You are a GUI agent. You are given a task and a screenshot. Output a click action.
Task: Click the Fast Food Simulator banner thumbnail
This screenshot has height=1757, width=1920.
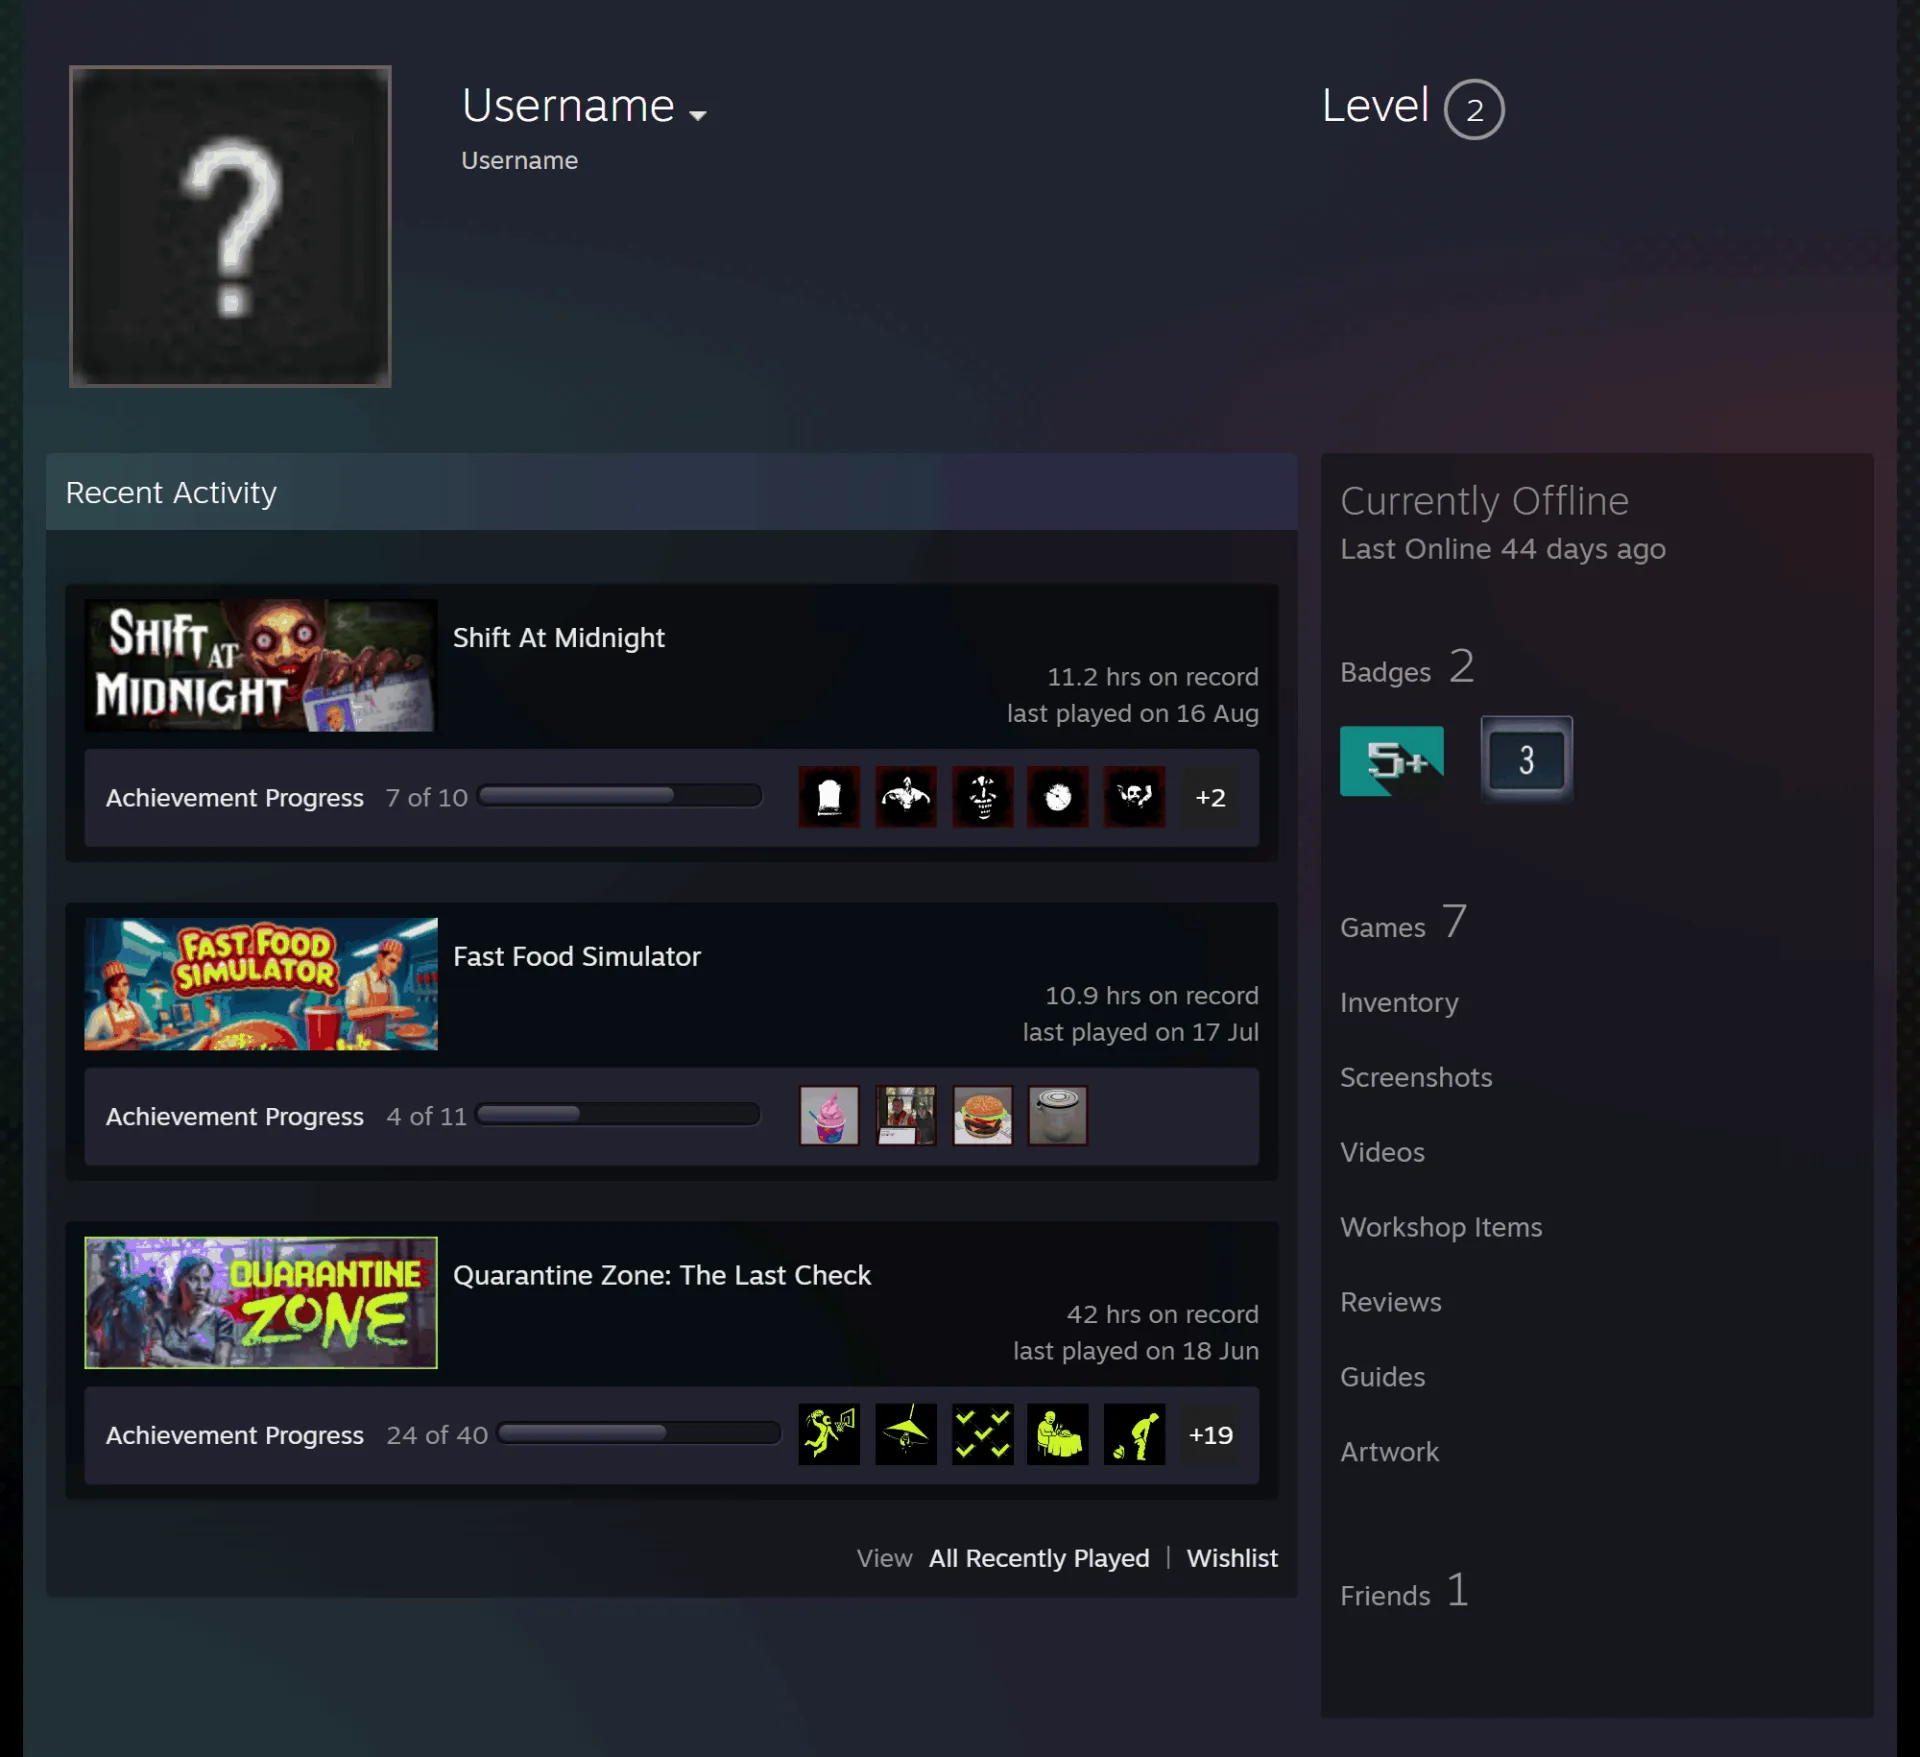pyautogui.click(x=261, y=984)
